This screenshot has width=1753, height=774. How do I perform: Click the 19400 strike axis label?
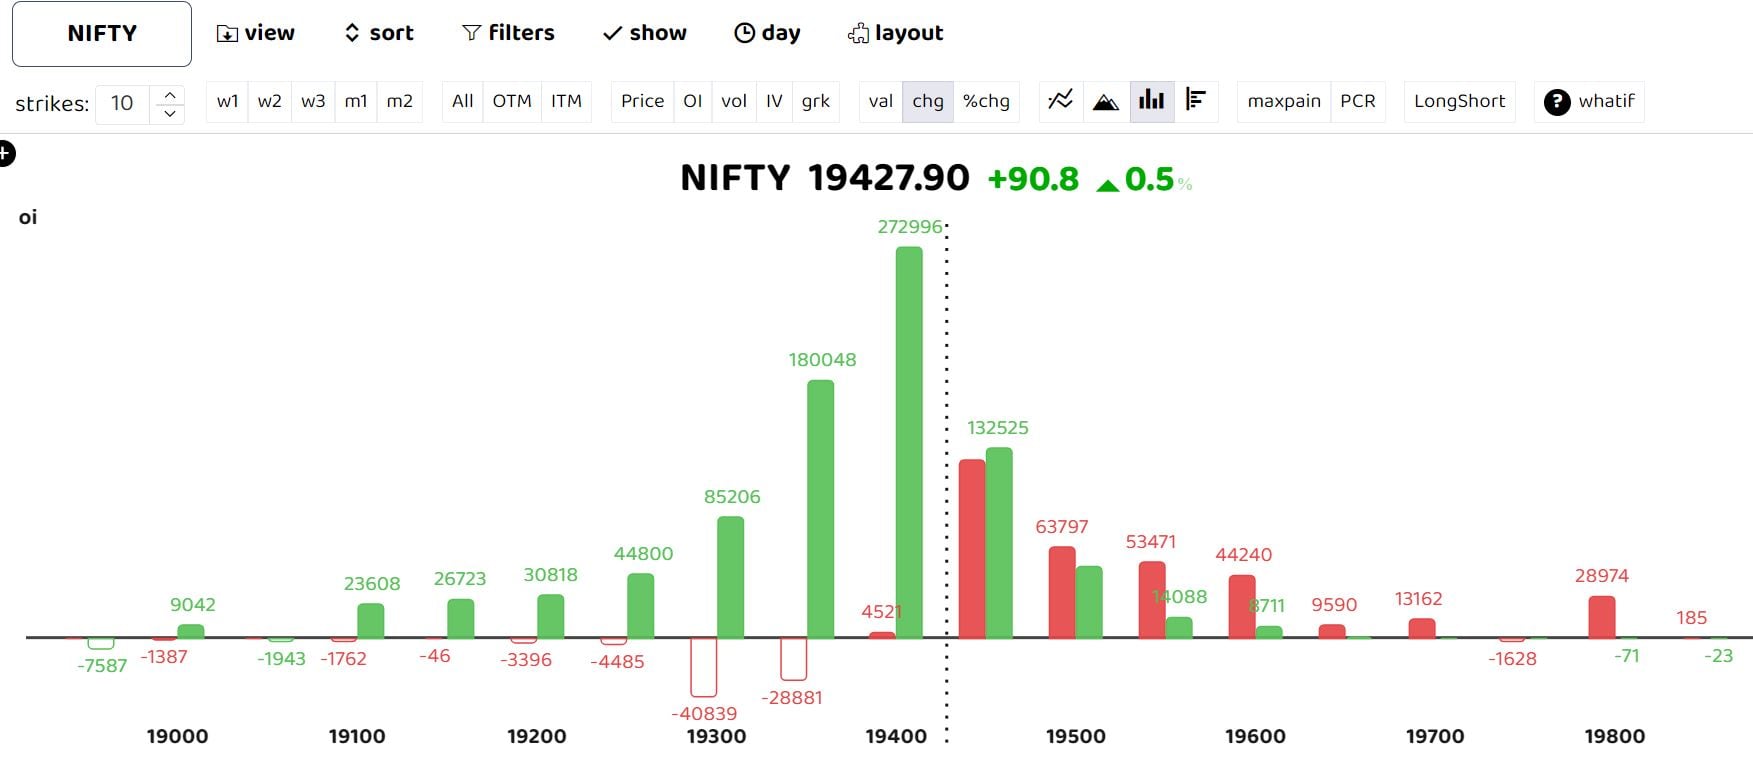pos(896,737)
